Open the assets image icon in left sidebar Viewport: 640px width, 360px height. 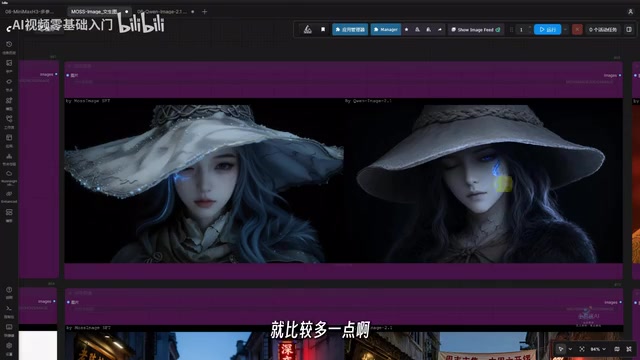click(9, 63)
